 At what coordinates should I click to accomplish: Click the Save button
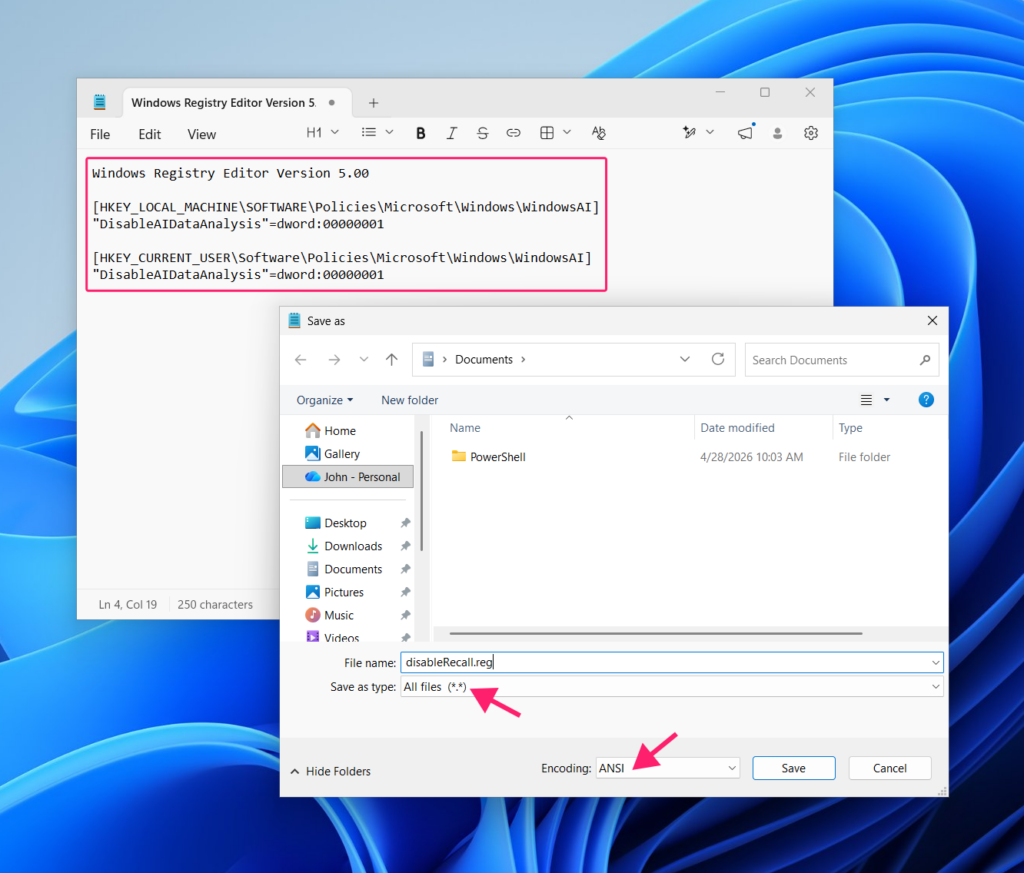point(793,769)
